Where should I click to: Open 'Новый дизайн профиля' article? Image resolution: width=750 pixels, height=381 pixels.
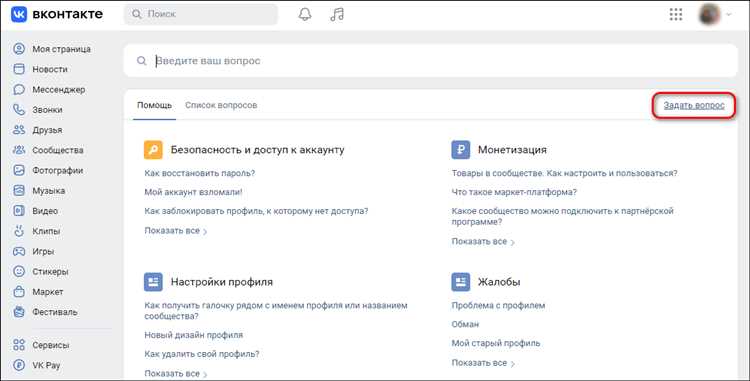(194, 335)
